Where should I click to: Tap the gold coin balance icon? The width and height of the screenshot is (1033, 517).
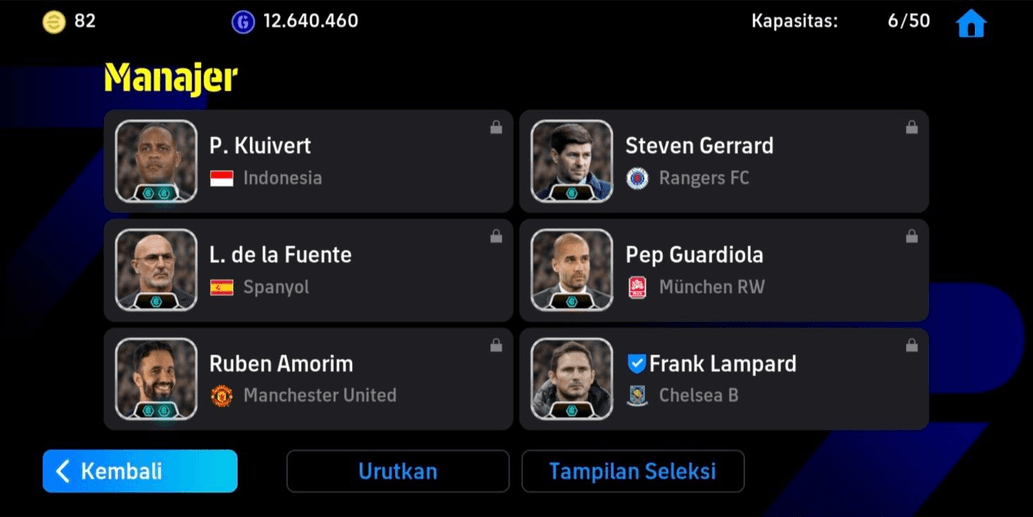click(x=53, y=21)
